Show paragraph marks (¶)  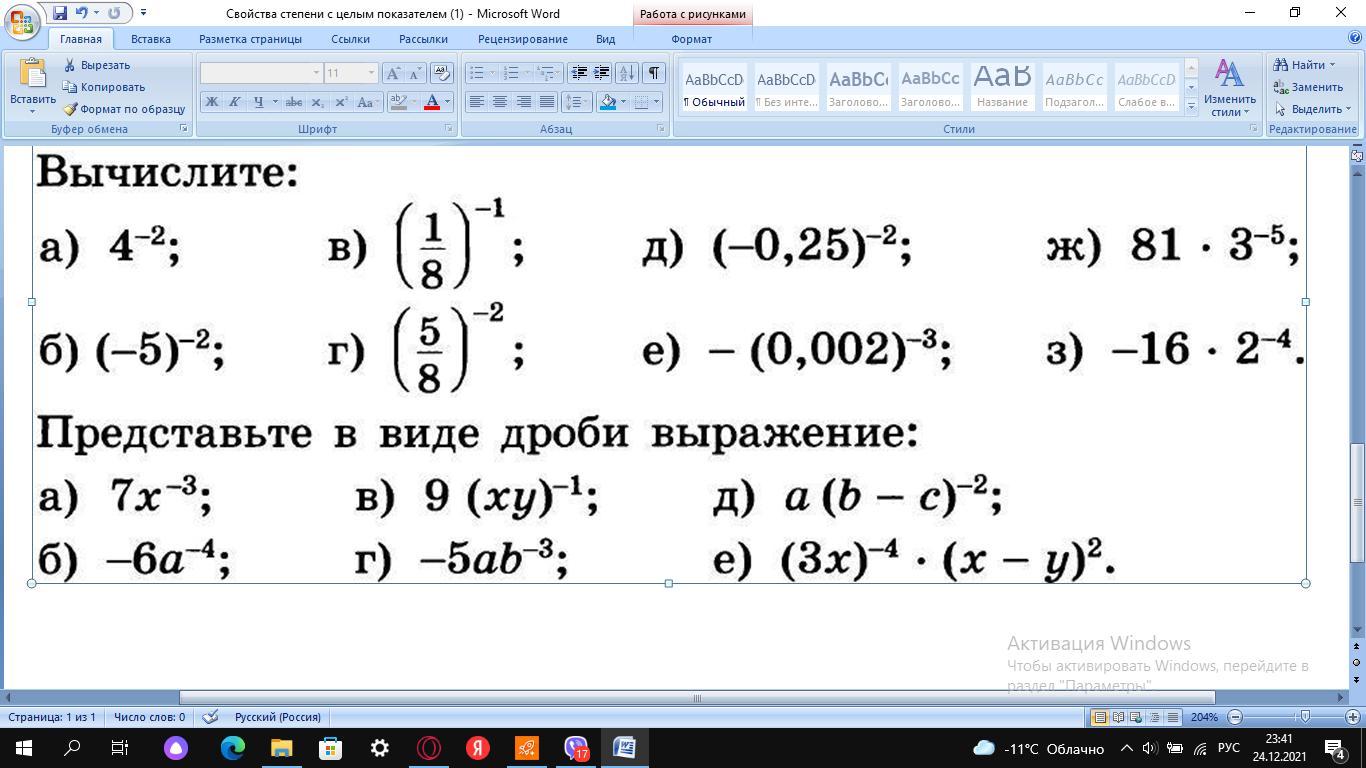653,73
